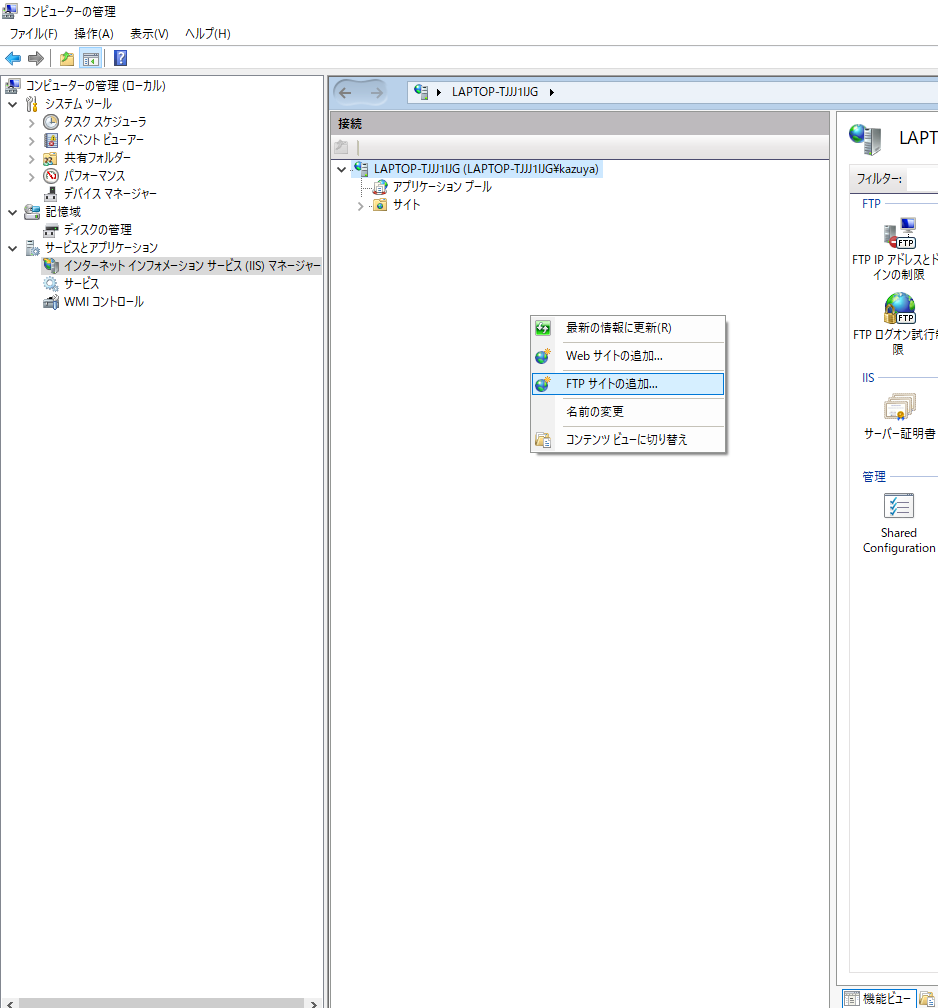Click the Forward arrow in the toolbar
The width and height of the screenshot is (938, 1008).
[36, 58]
